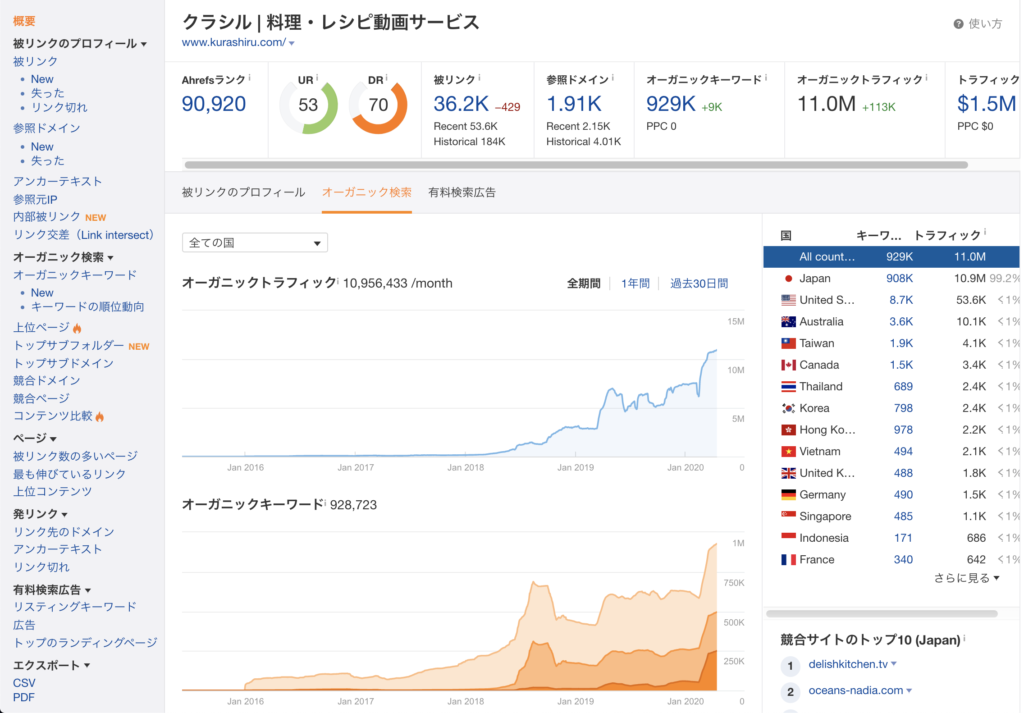Viewport: 1024px width, 713px height.
Task: Click the DR 70 donut gauge
Action: [x=378, y=105]
